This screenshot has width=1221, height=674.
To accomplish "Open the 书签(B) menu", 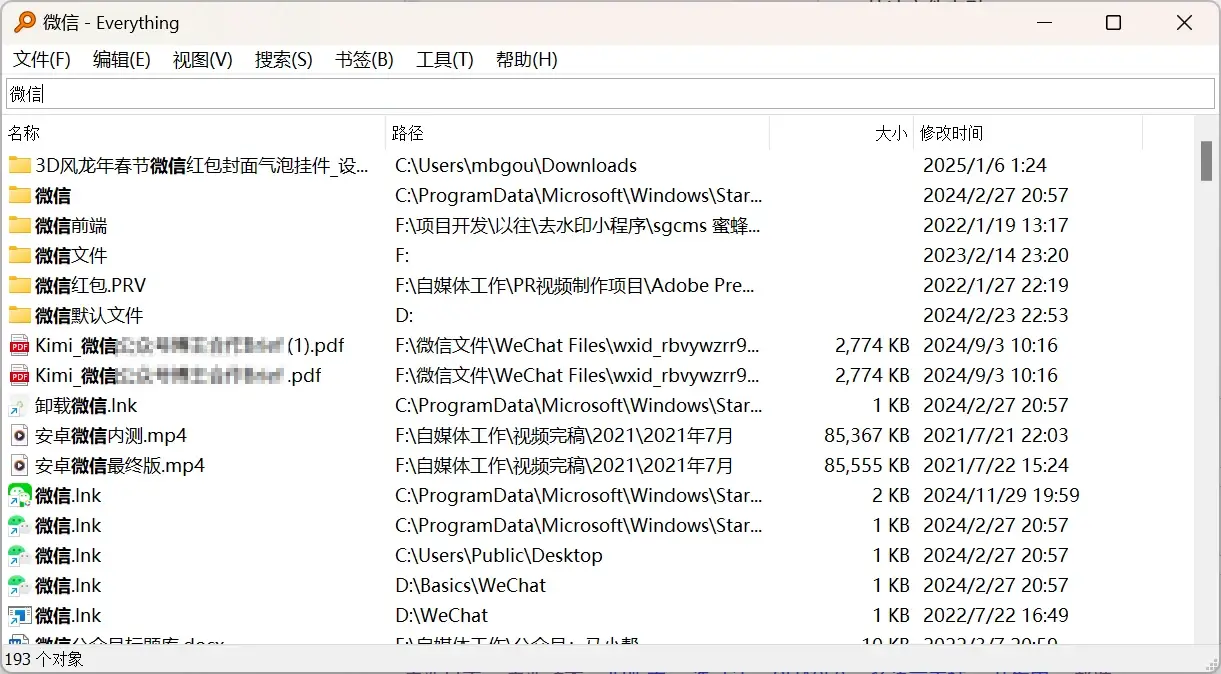I will click(364, 60).
